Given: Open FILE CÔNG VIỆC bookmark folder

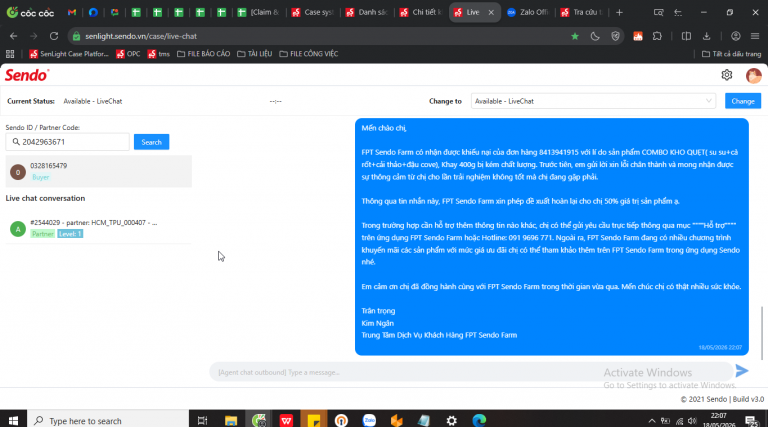Looking at the screenshot, I should point(309,54).
